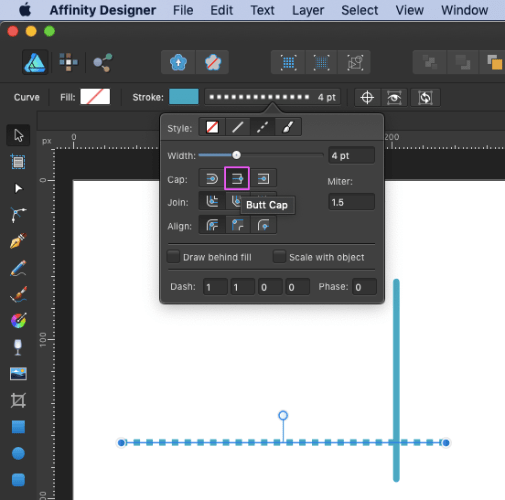
Task: Click the right end node of dashed line
Action: pos(446,443)
